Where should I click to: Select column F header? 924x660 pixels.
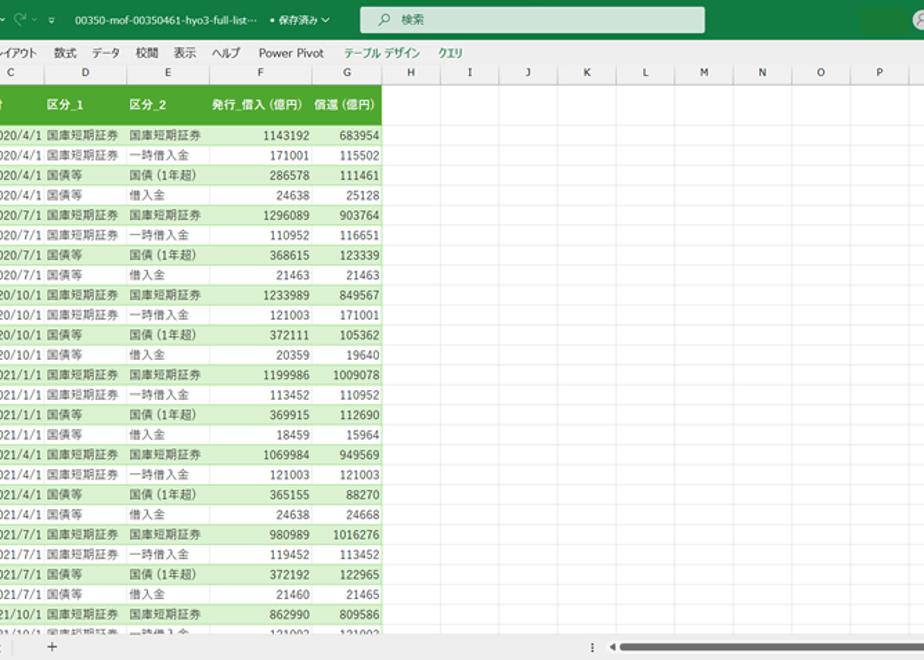tap(260, 72)
